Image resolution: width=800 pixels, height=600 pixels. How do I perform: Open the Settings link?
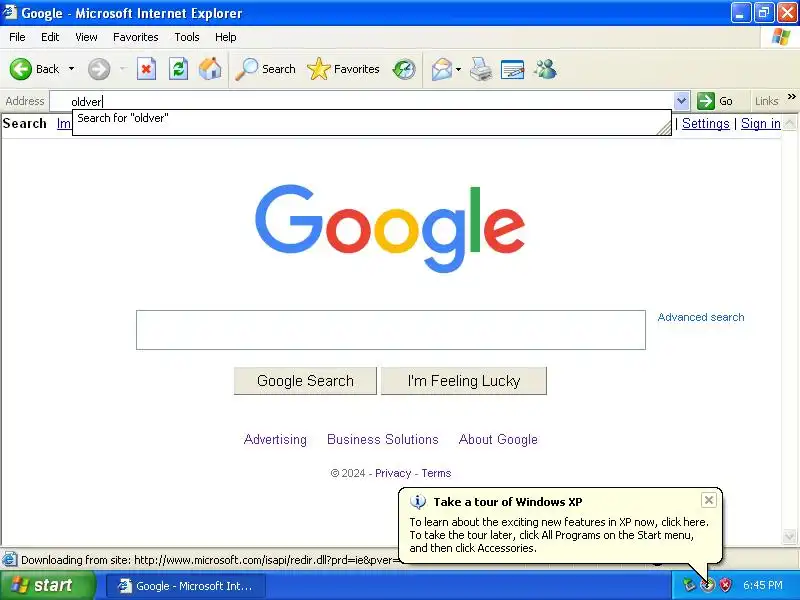tap(706, 123)
